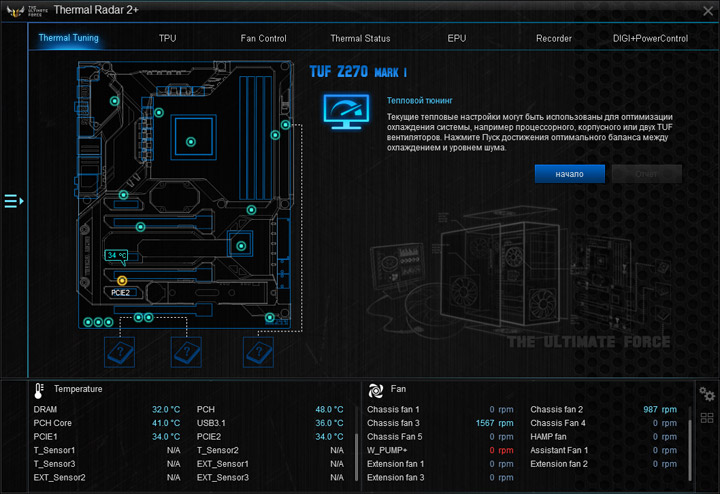720x494 pixels.
Task: Click the bottom-right board corner sensor dot
Action: click(270, 317)
